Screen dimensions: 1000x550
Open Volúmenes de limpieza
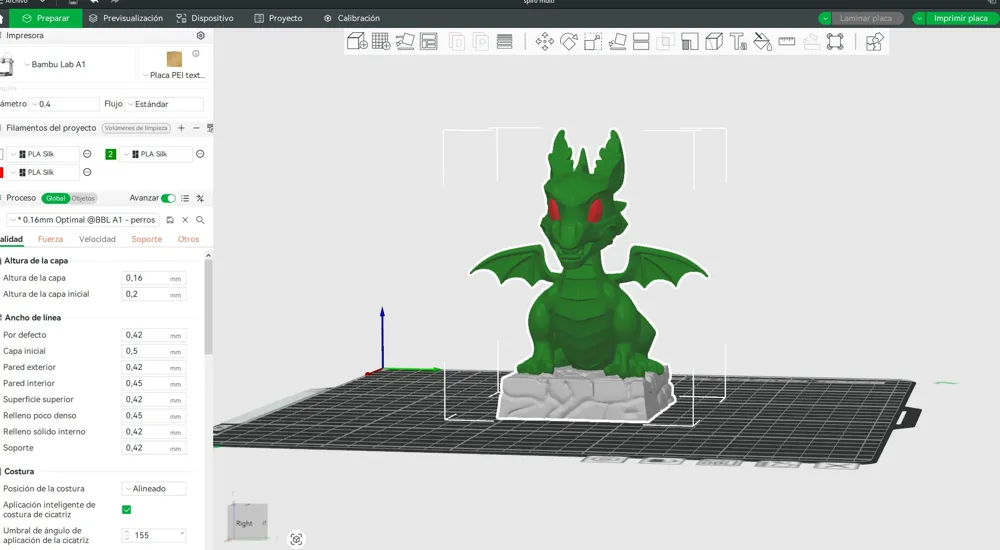[136, 128]
